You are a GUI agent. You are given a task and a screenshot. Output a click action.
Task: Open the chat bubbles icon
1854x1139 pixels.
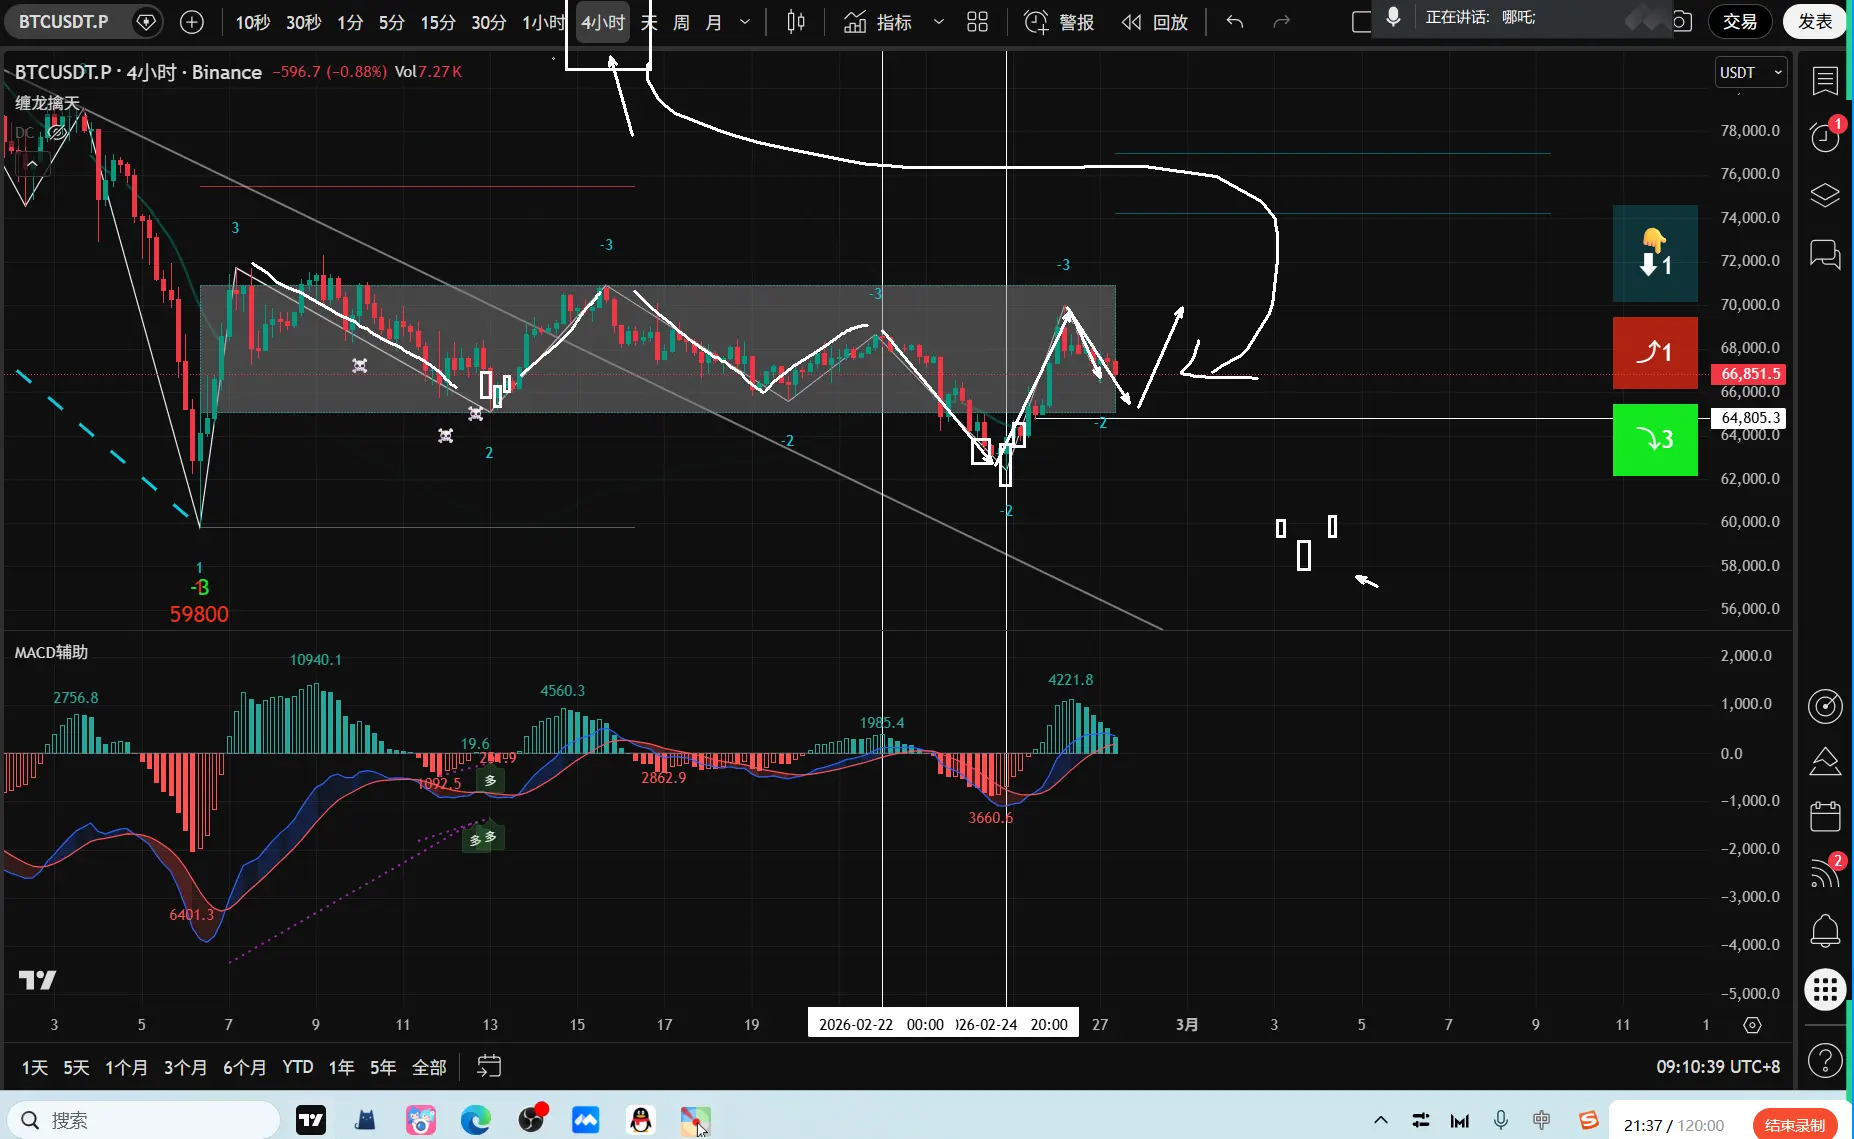click(1825, 254)
